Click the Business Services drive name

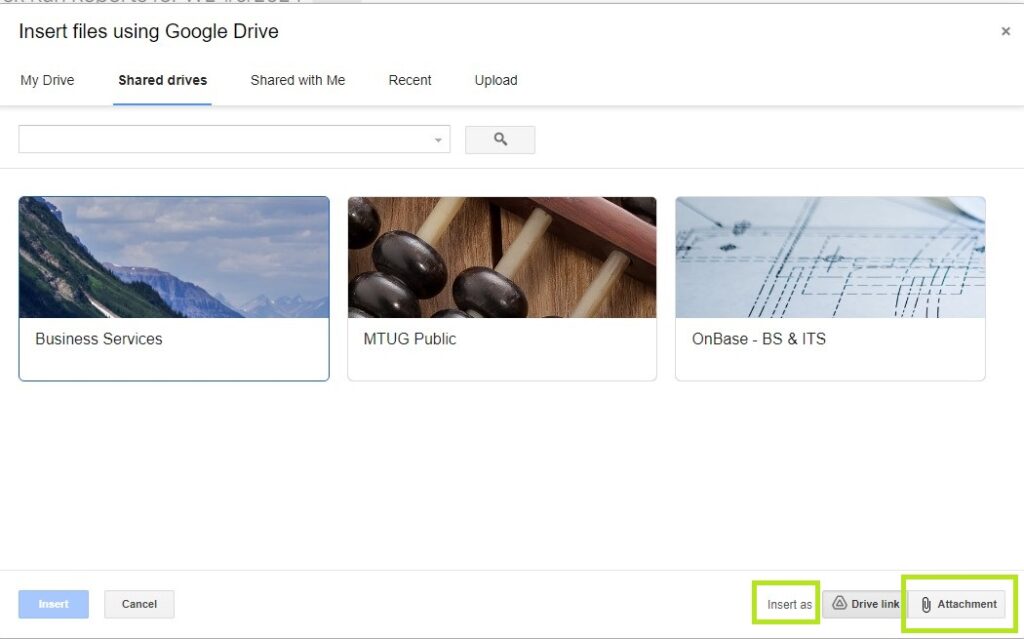(x=99, y=339)
